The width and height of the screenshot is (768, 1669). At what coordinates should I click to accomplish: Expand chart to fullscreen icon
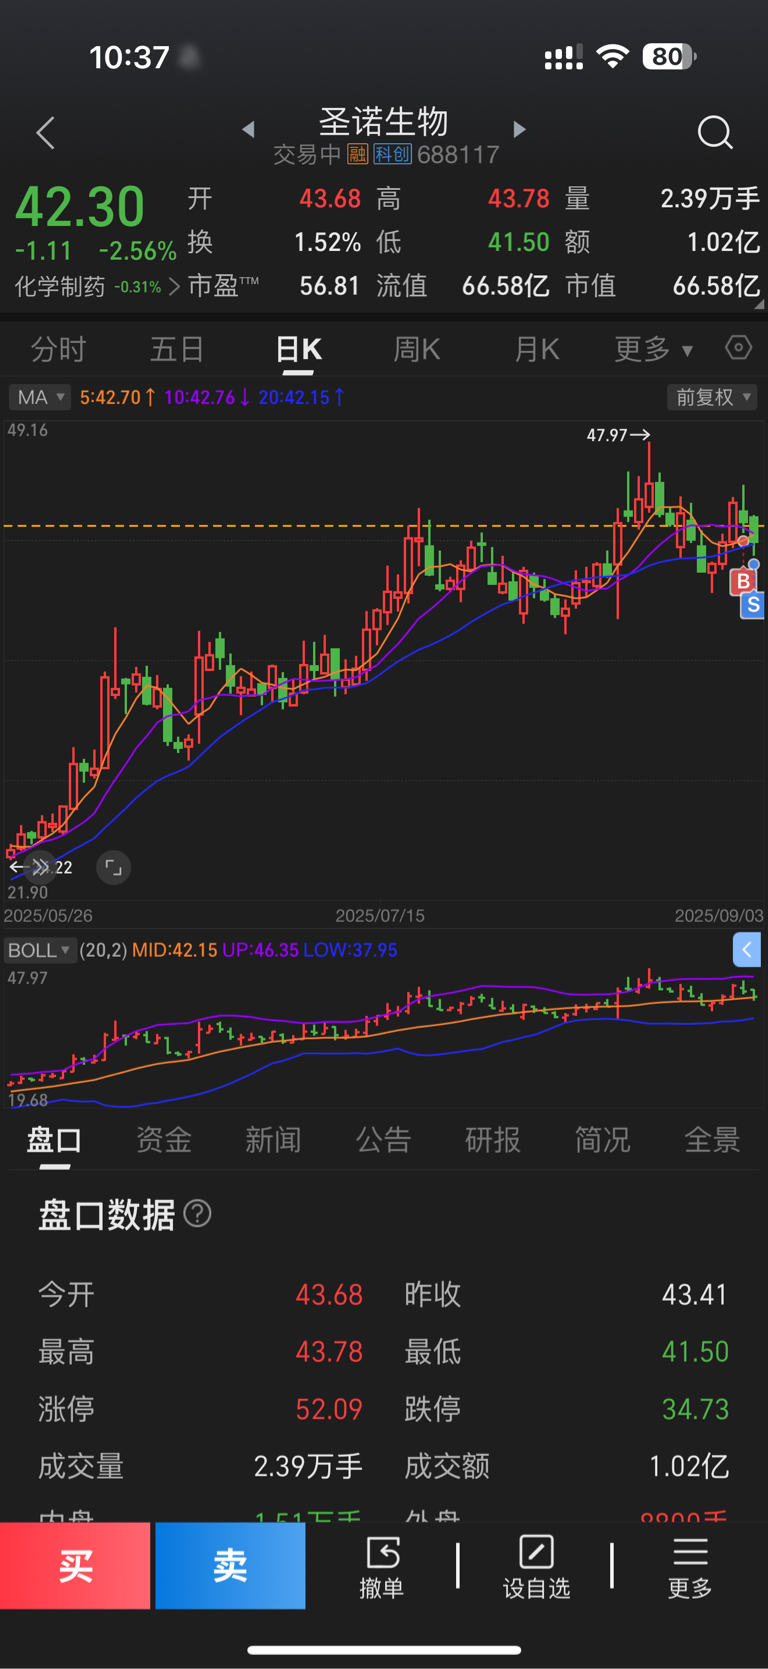pos(113,867)
